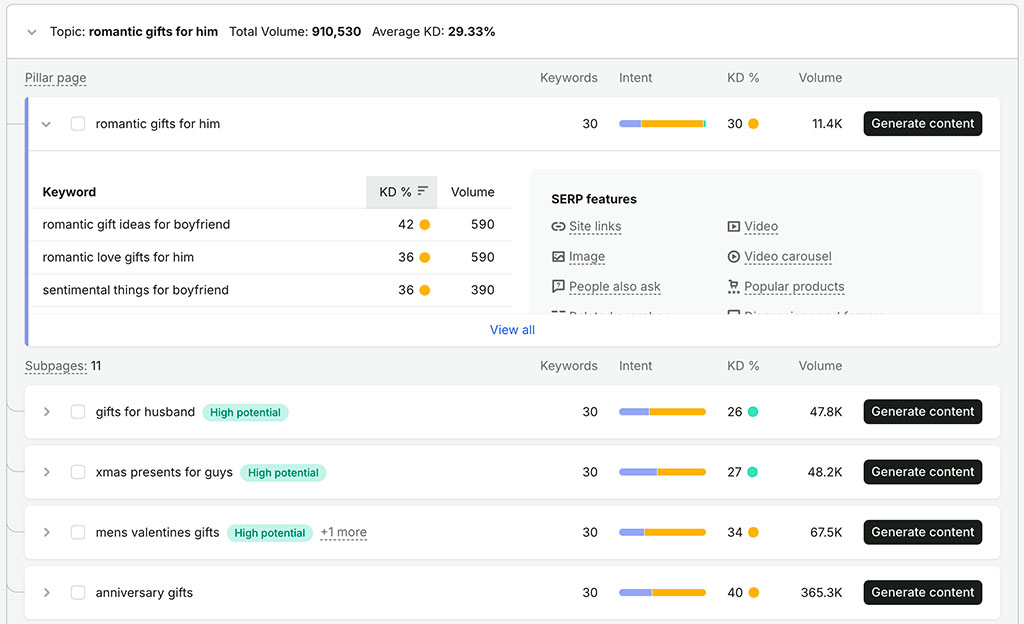Click KD dot for romantic gift ideas for boyfriend

click(x=424, y=225)
